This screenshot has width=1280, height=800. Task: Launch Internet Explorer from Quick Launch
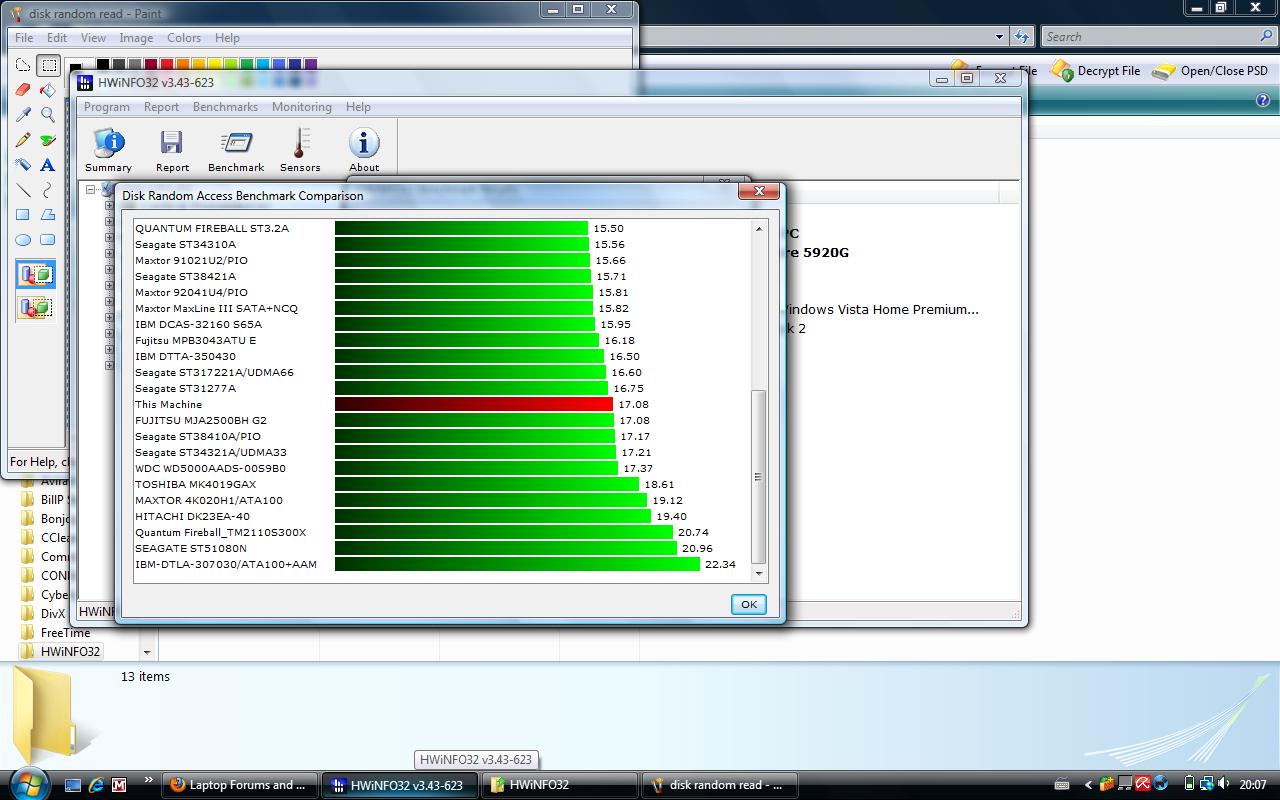(96, 785)
